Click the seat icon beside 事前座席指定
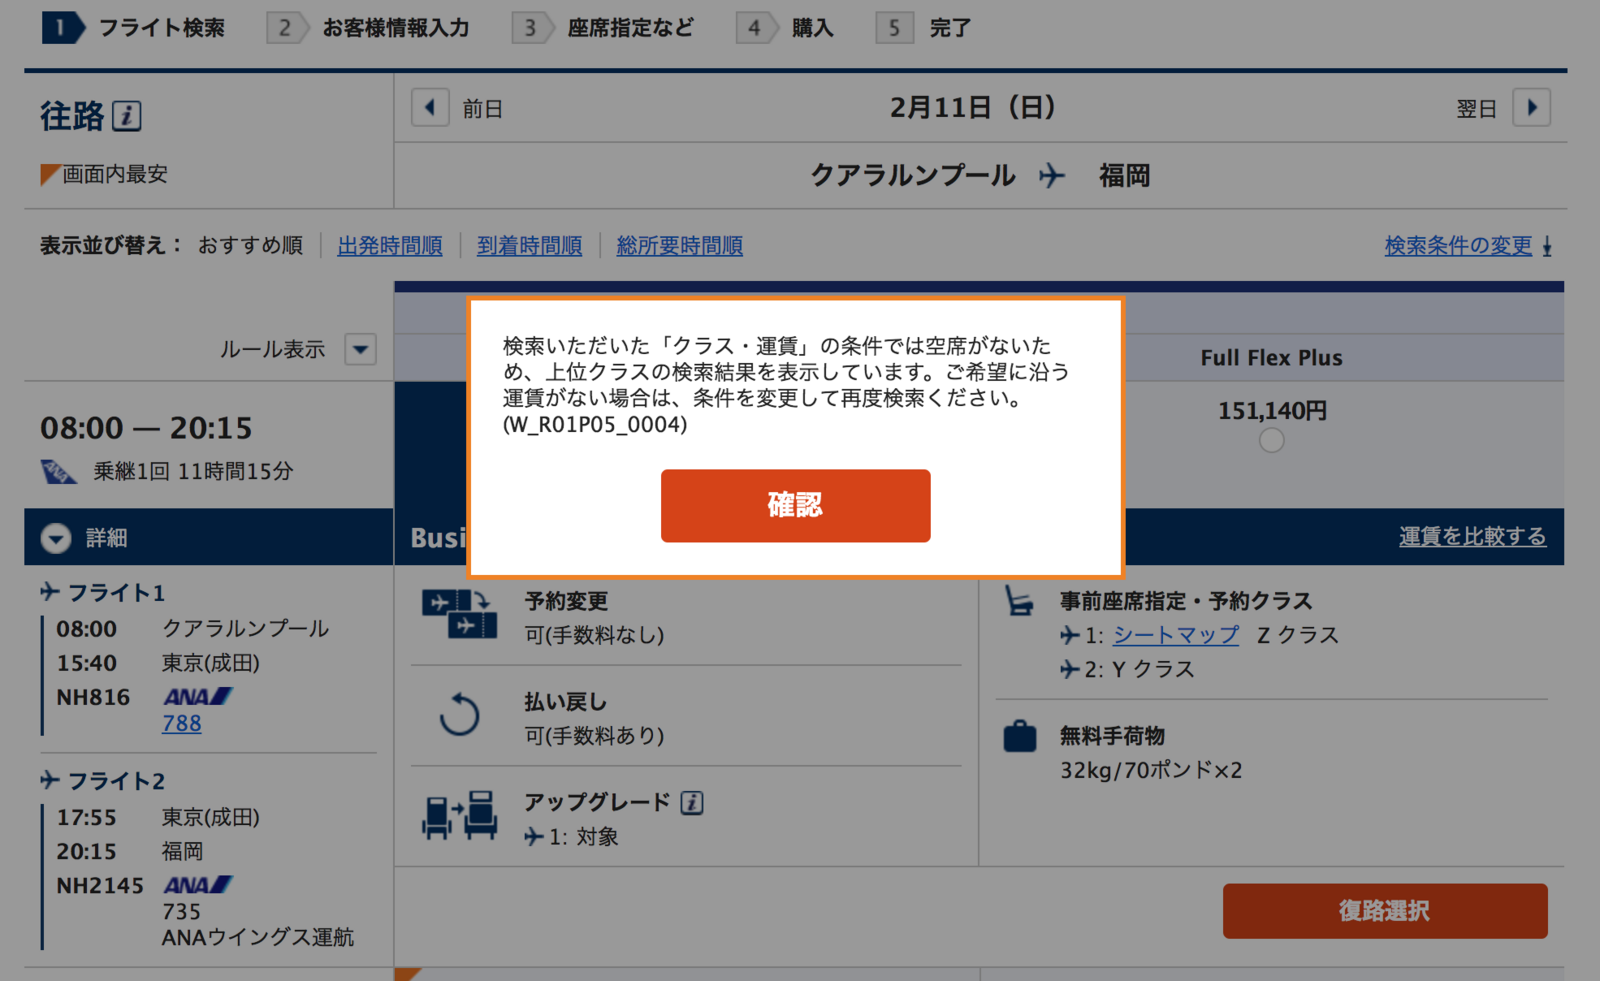Viewport: 1600px width, 981px height. click(1019, 601)
